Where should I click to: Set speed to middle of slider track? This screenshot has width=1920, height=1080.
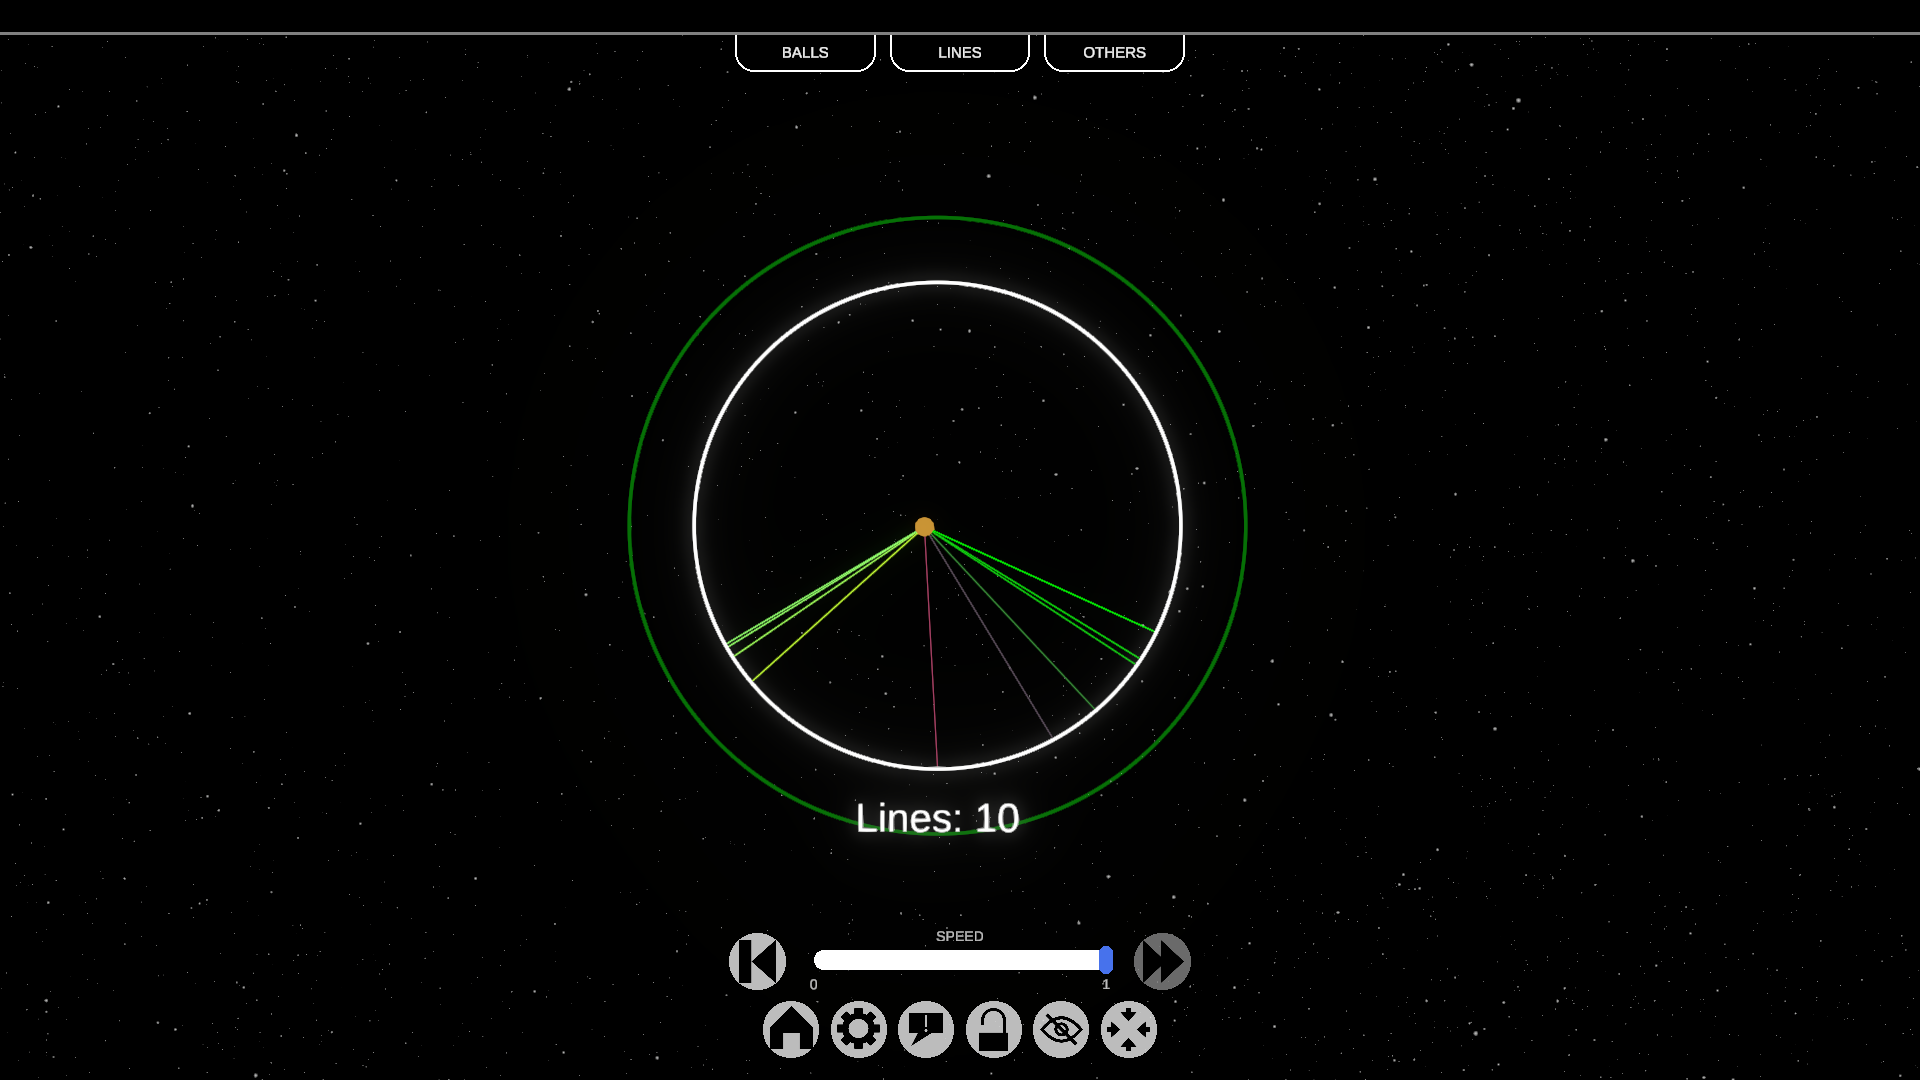(960, 960)
